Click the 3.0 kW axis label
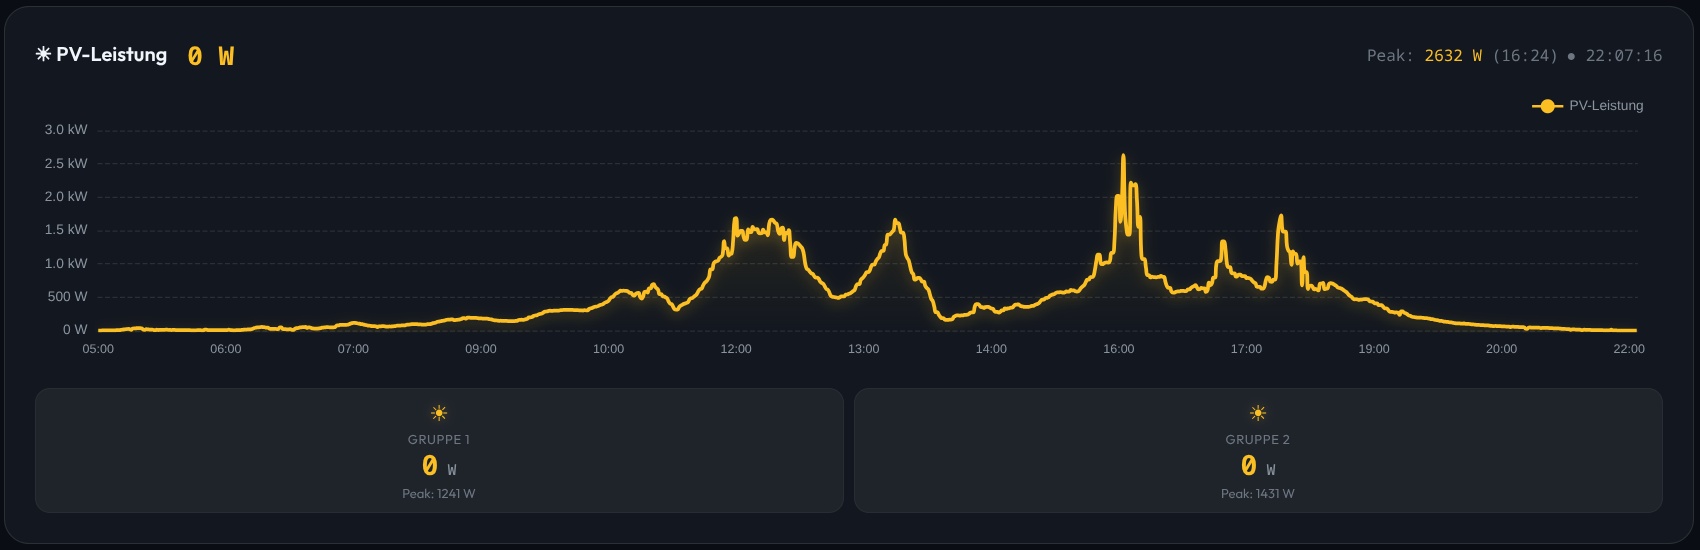 (66, 130)
